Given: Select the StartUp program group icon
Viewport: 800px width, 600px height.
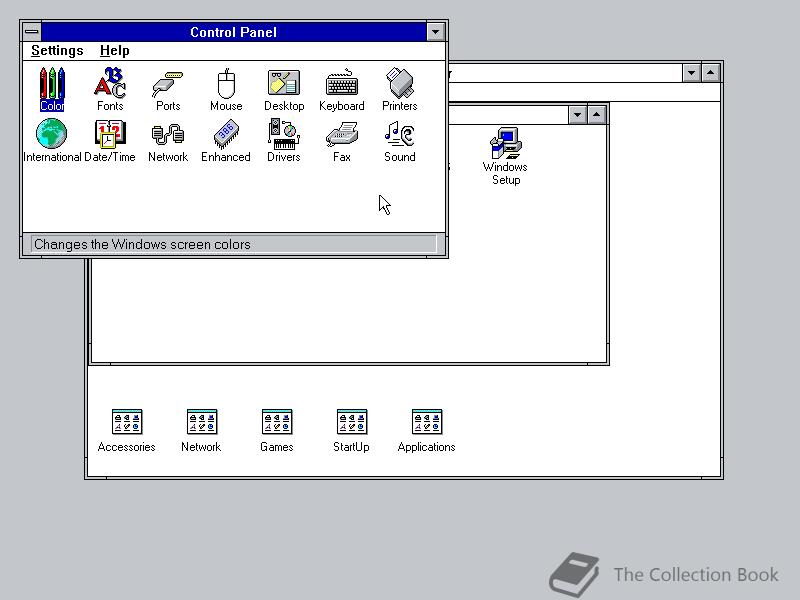Looking at the screenshot, I should (352, 431).
